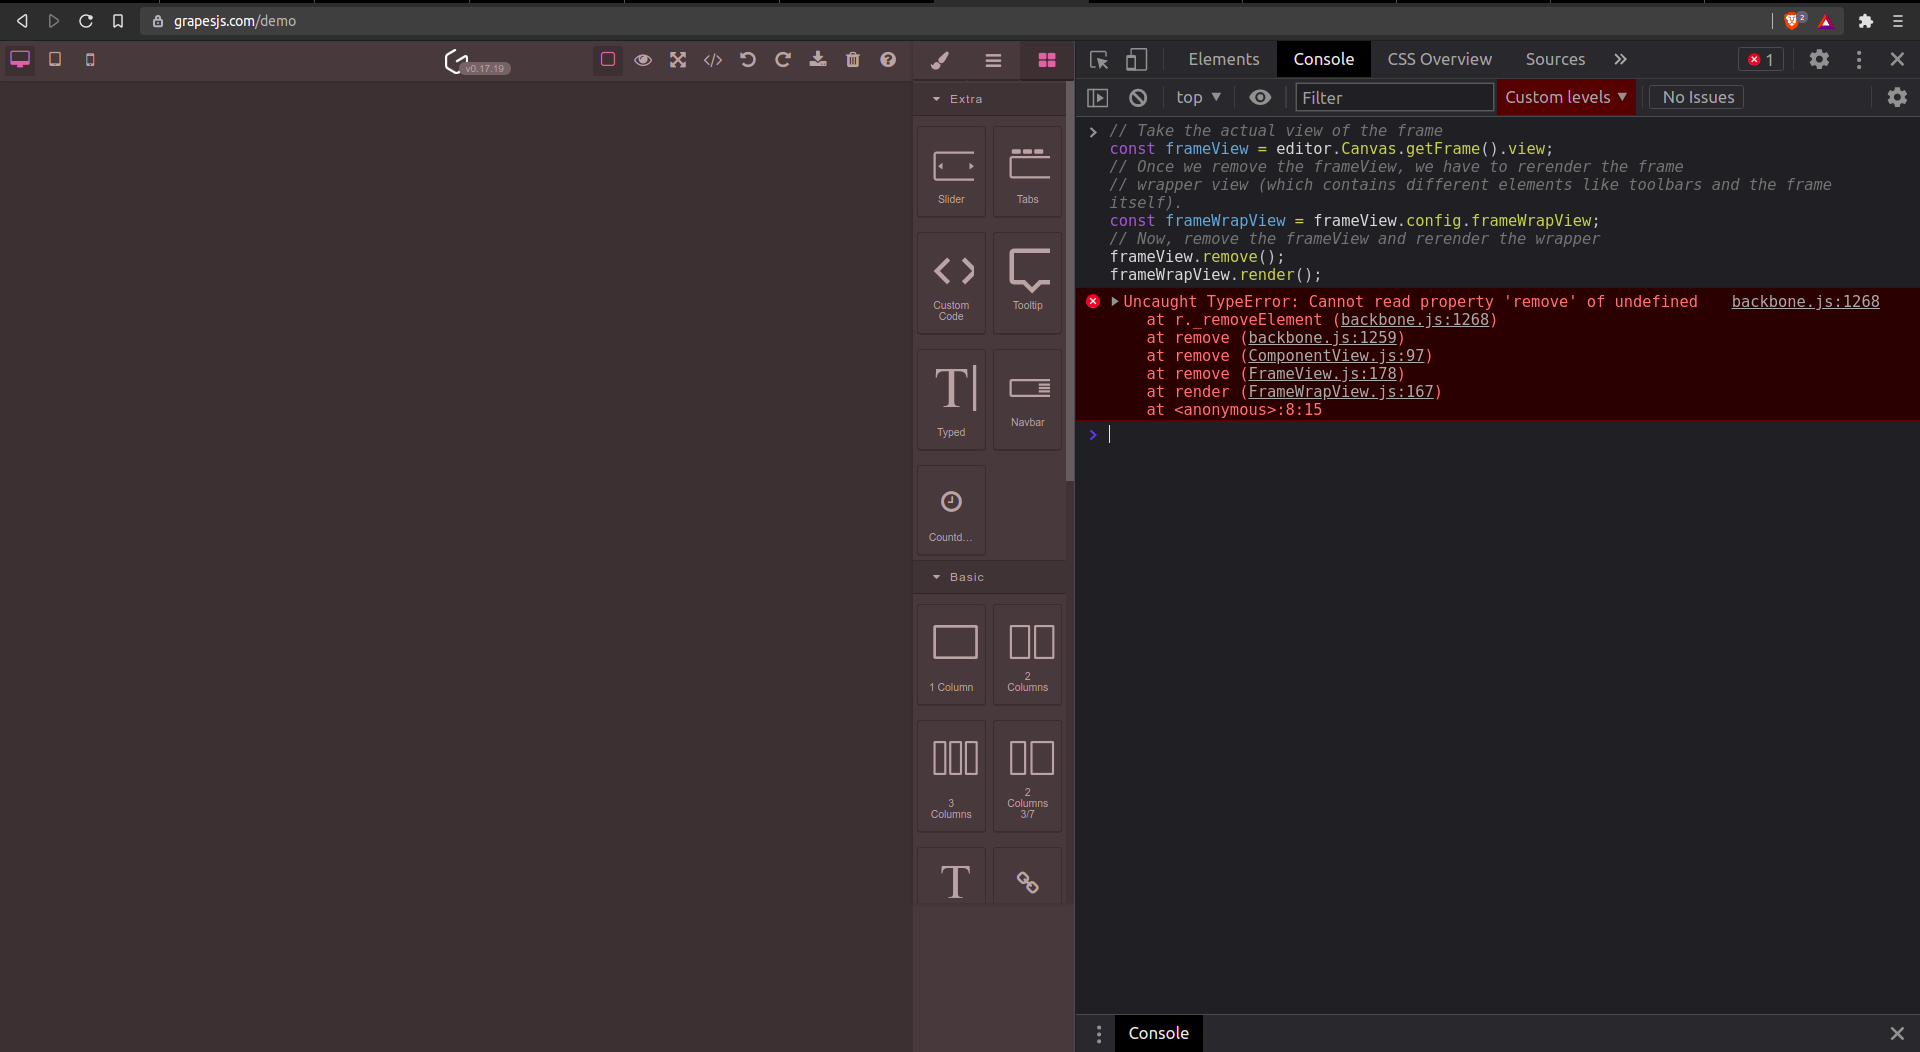Click the console Filter input field
Image resolution: width=1920 pixels, height=1052 pixels.
(x=1394, y=97)
